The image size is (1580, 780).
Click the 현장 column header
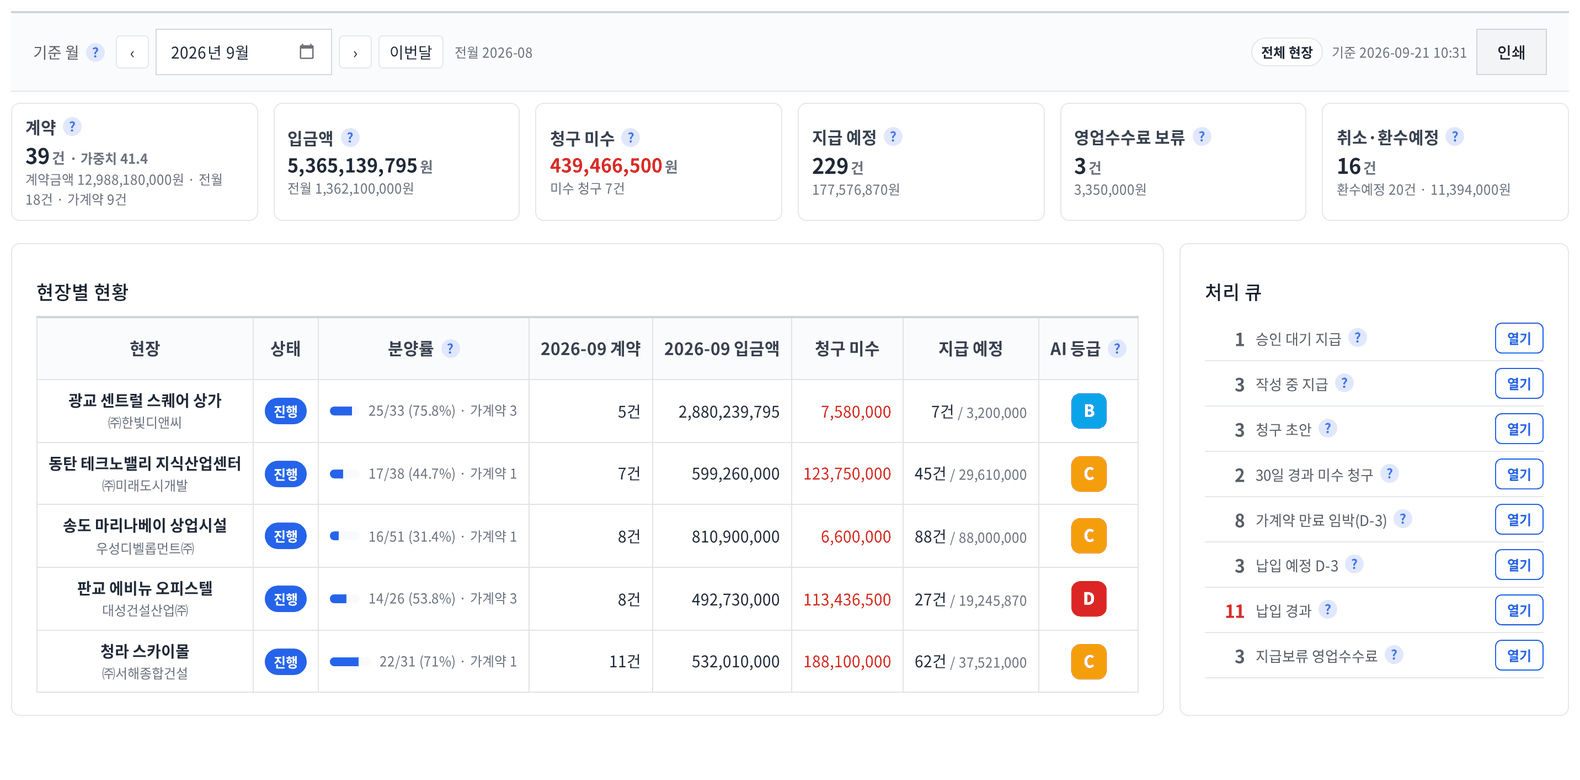(145, 348)
